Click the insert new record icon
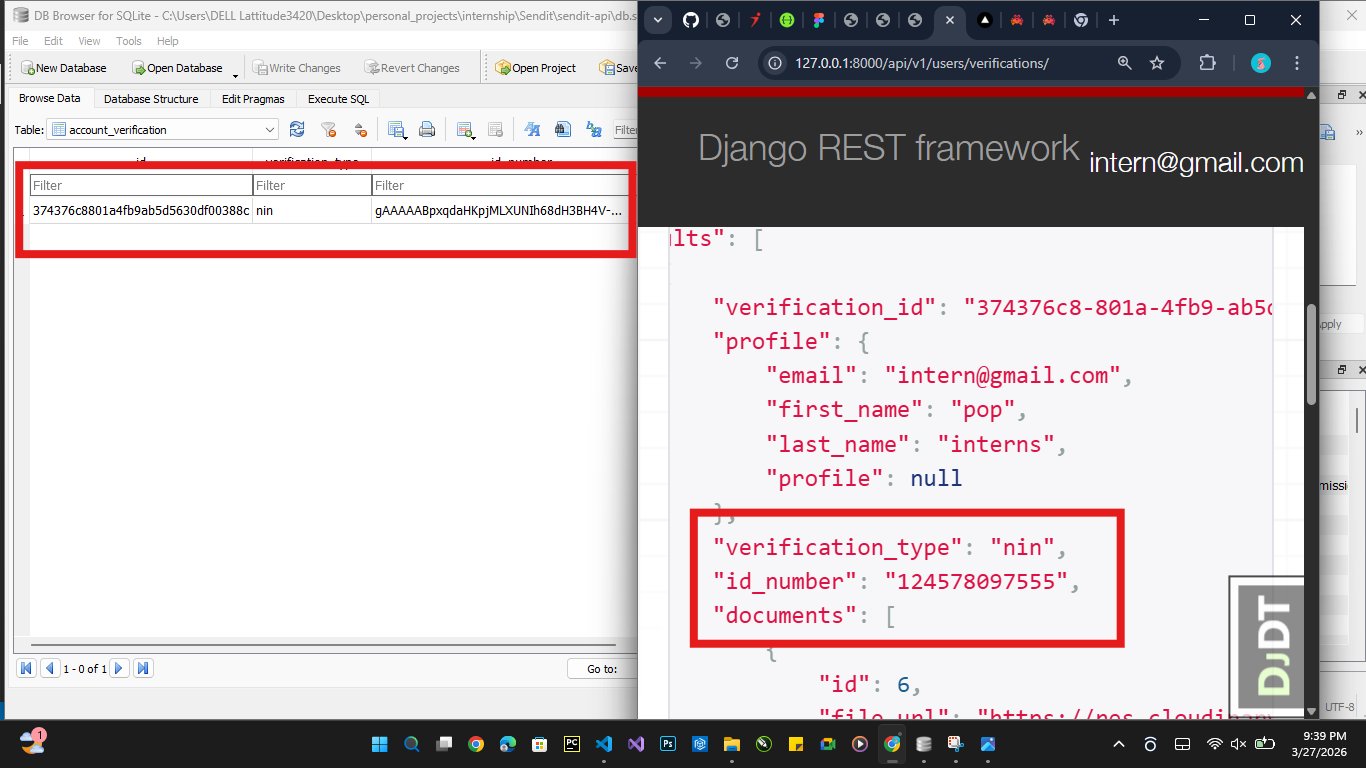The width and height of the screenshot is (1366, 768). (465, 129)
